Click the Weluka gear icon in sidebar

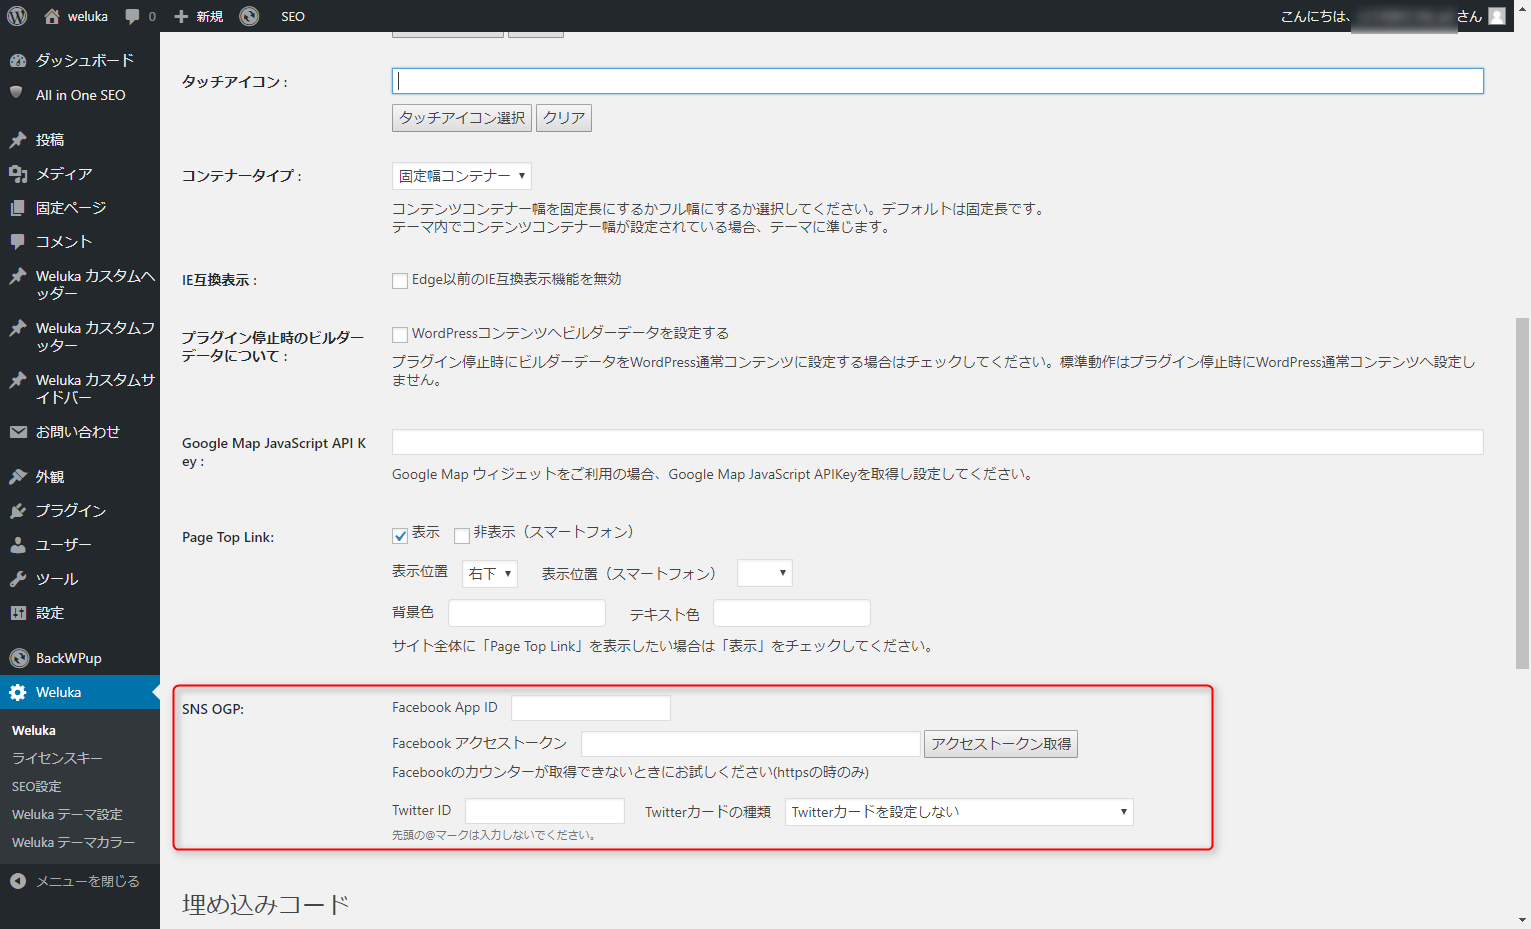tap(18, 692)
